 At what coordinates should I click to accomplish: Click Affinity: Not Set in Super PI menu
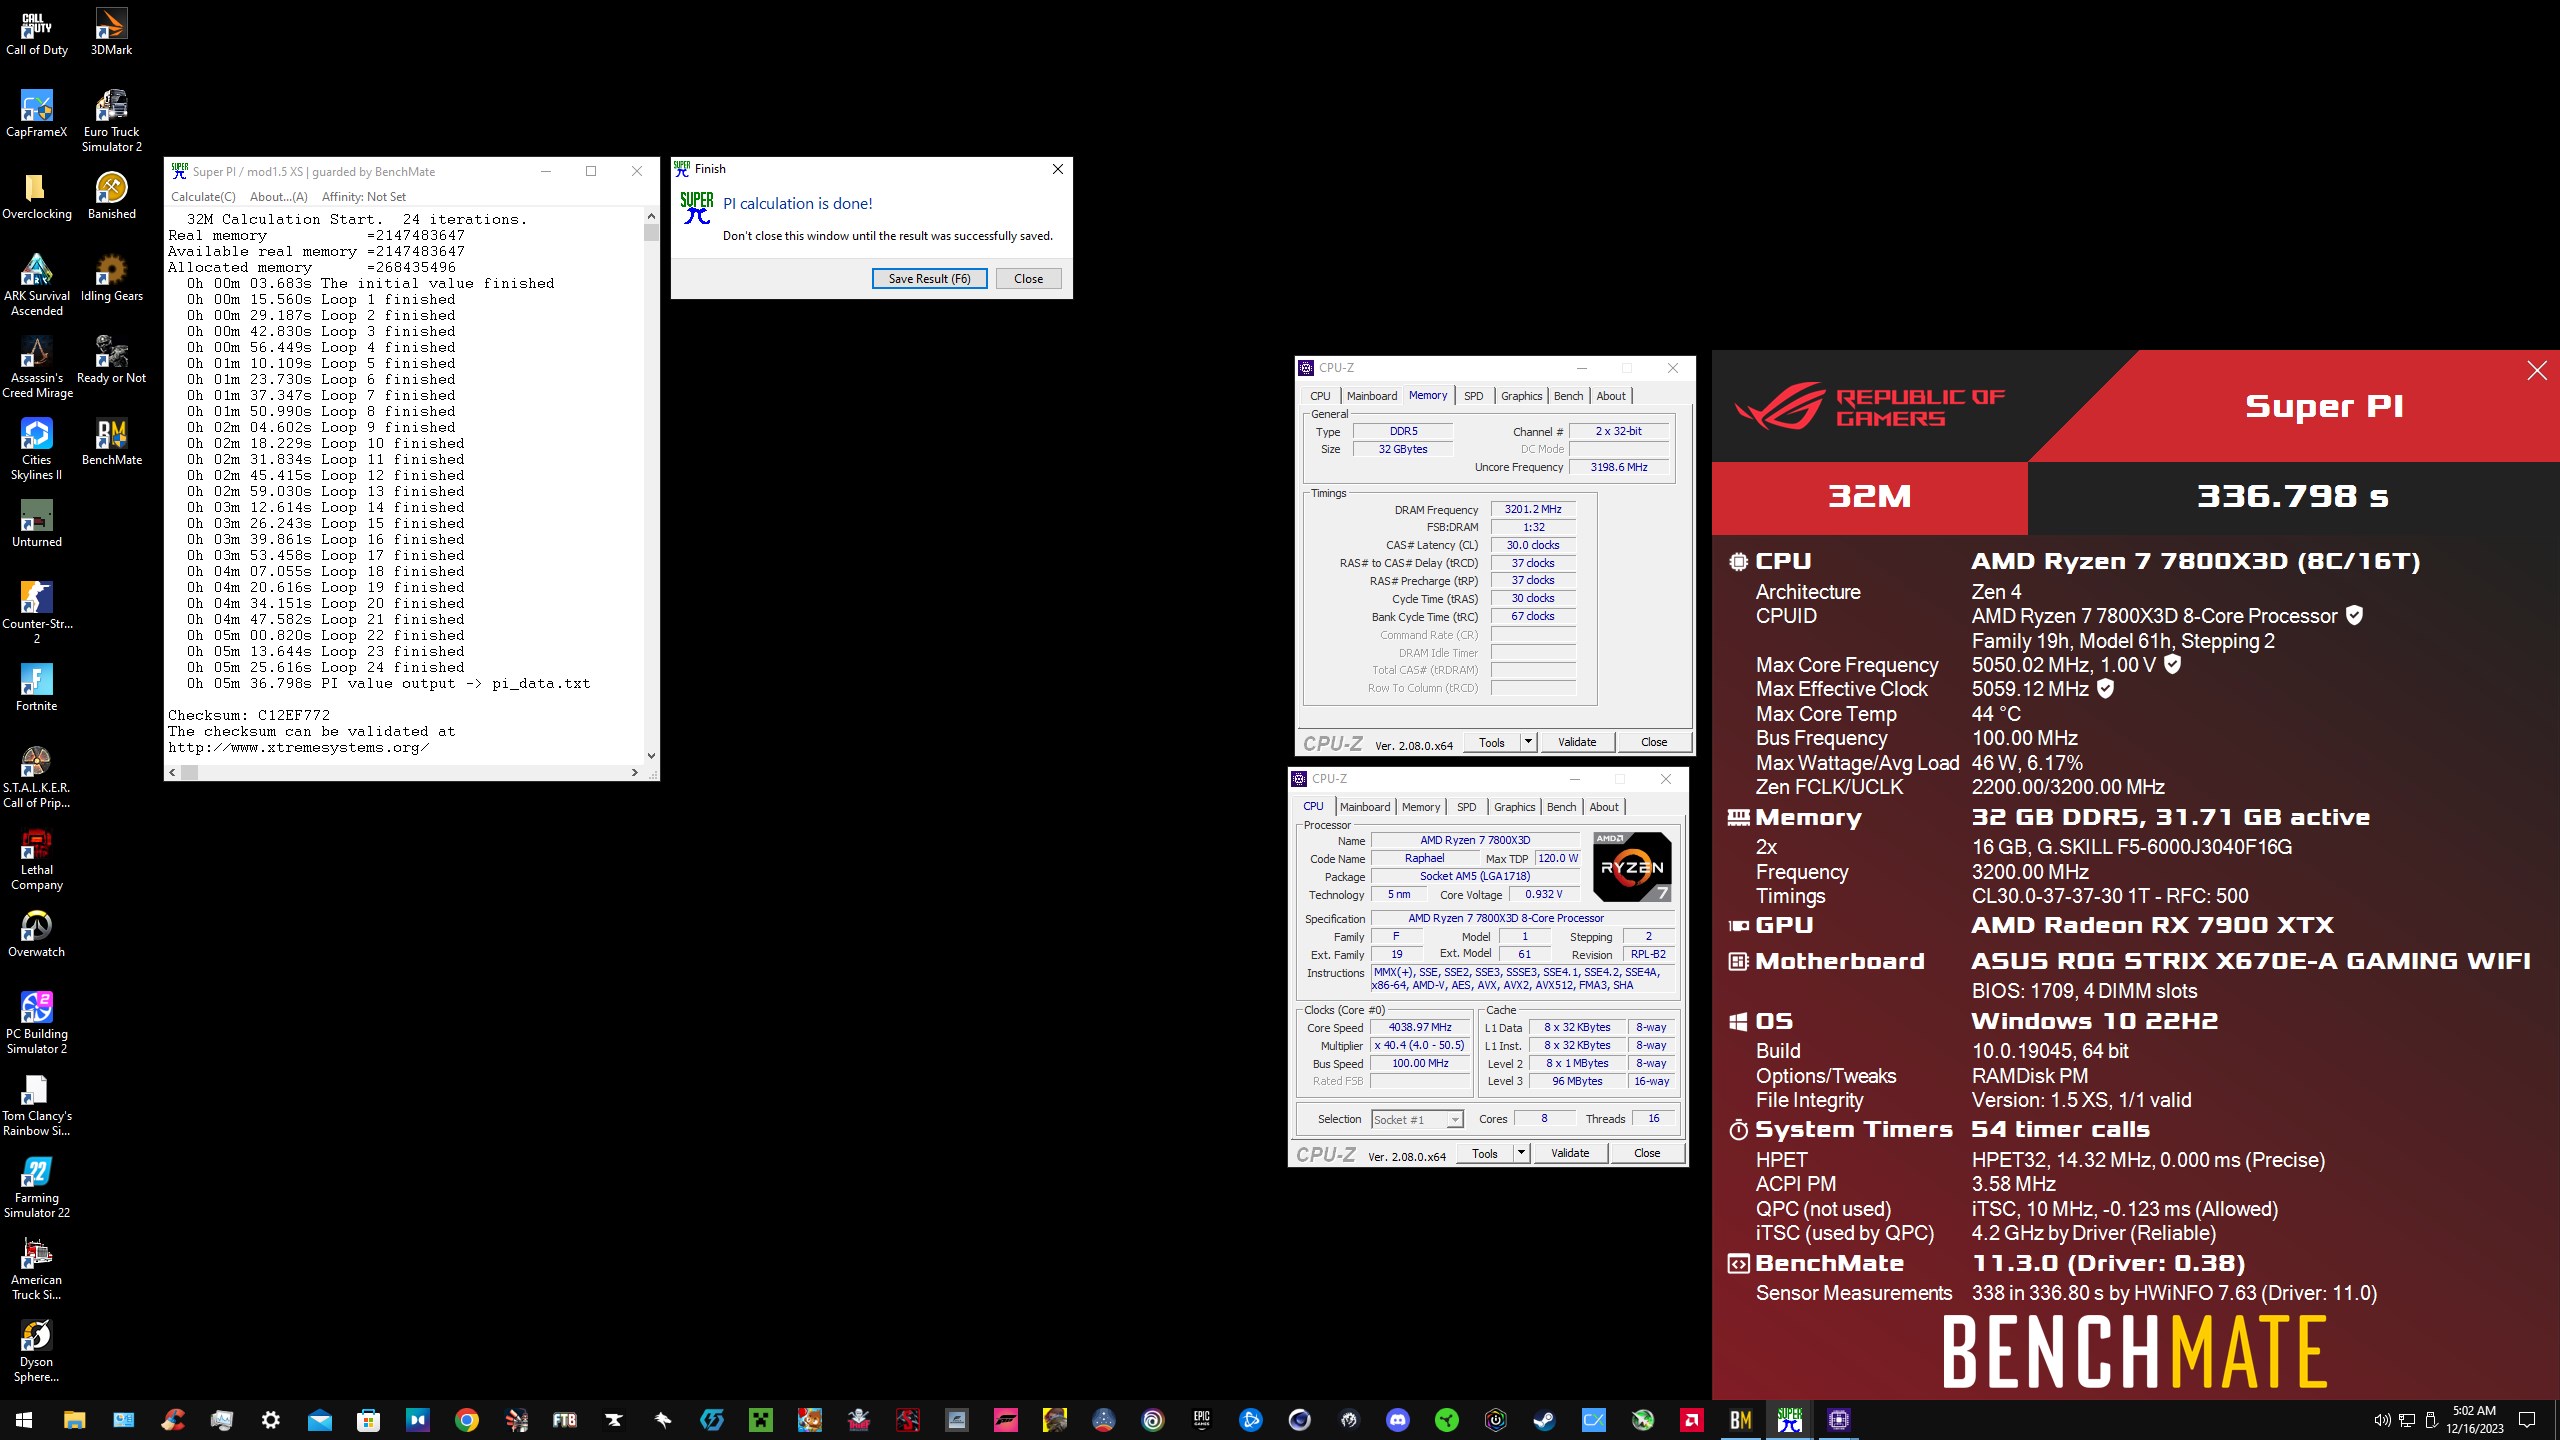click(364, 197)
